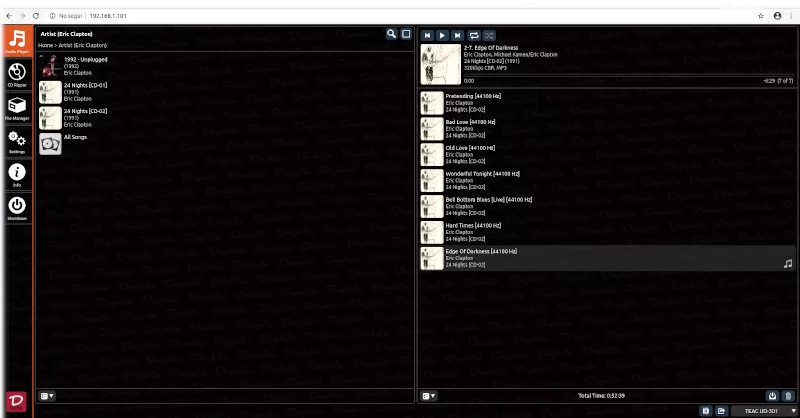Image resolution: width=800 pixels, height=418 pixels.
Task: Click the All Songs disc icon
Action: pos(51,144)
